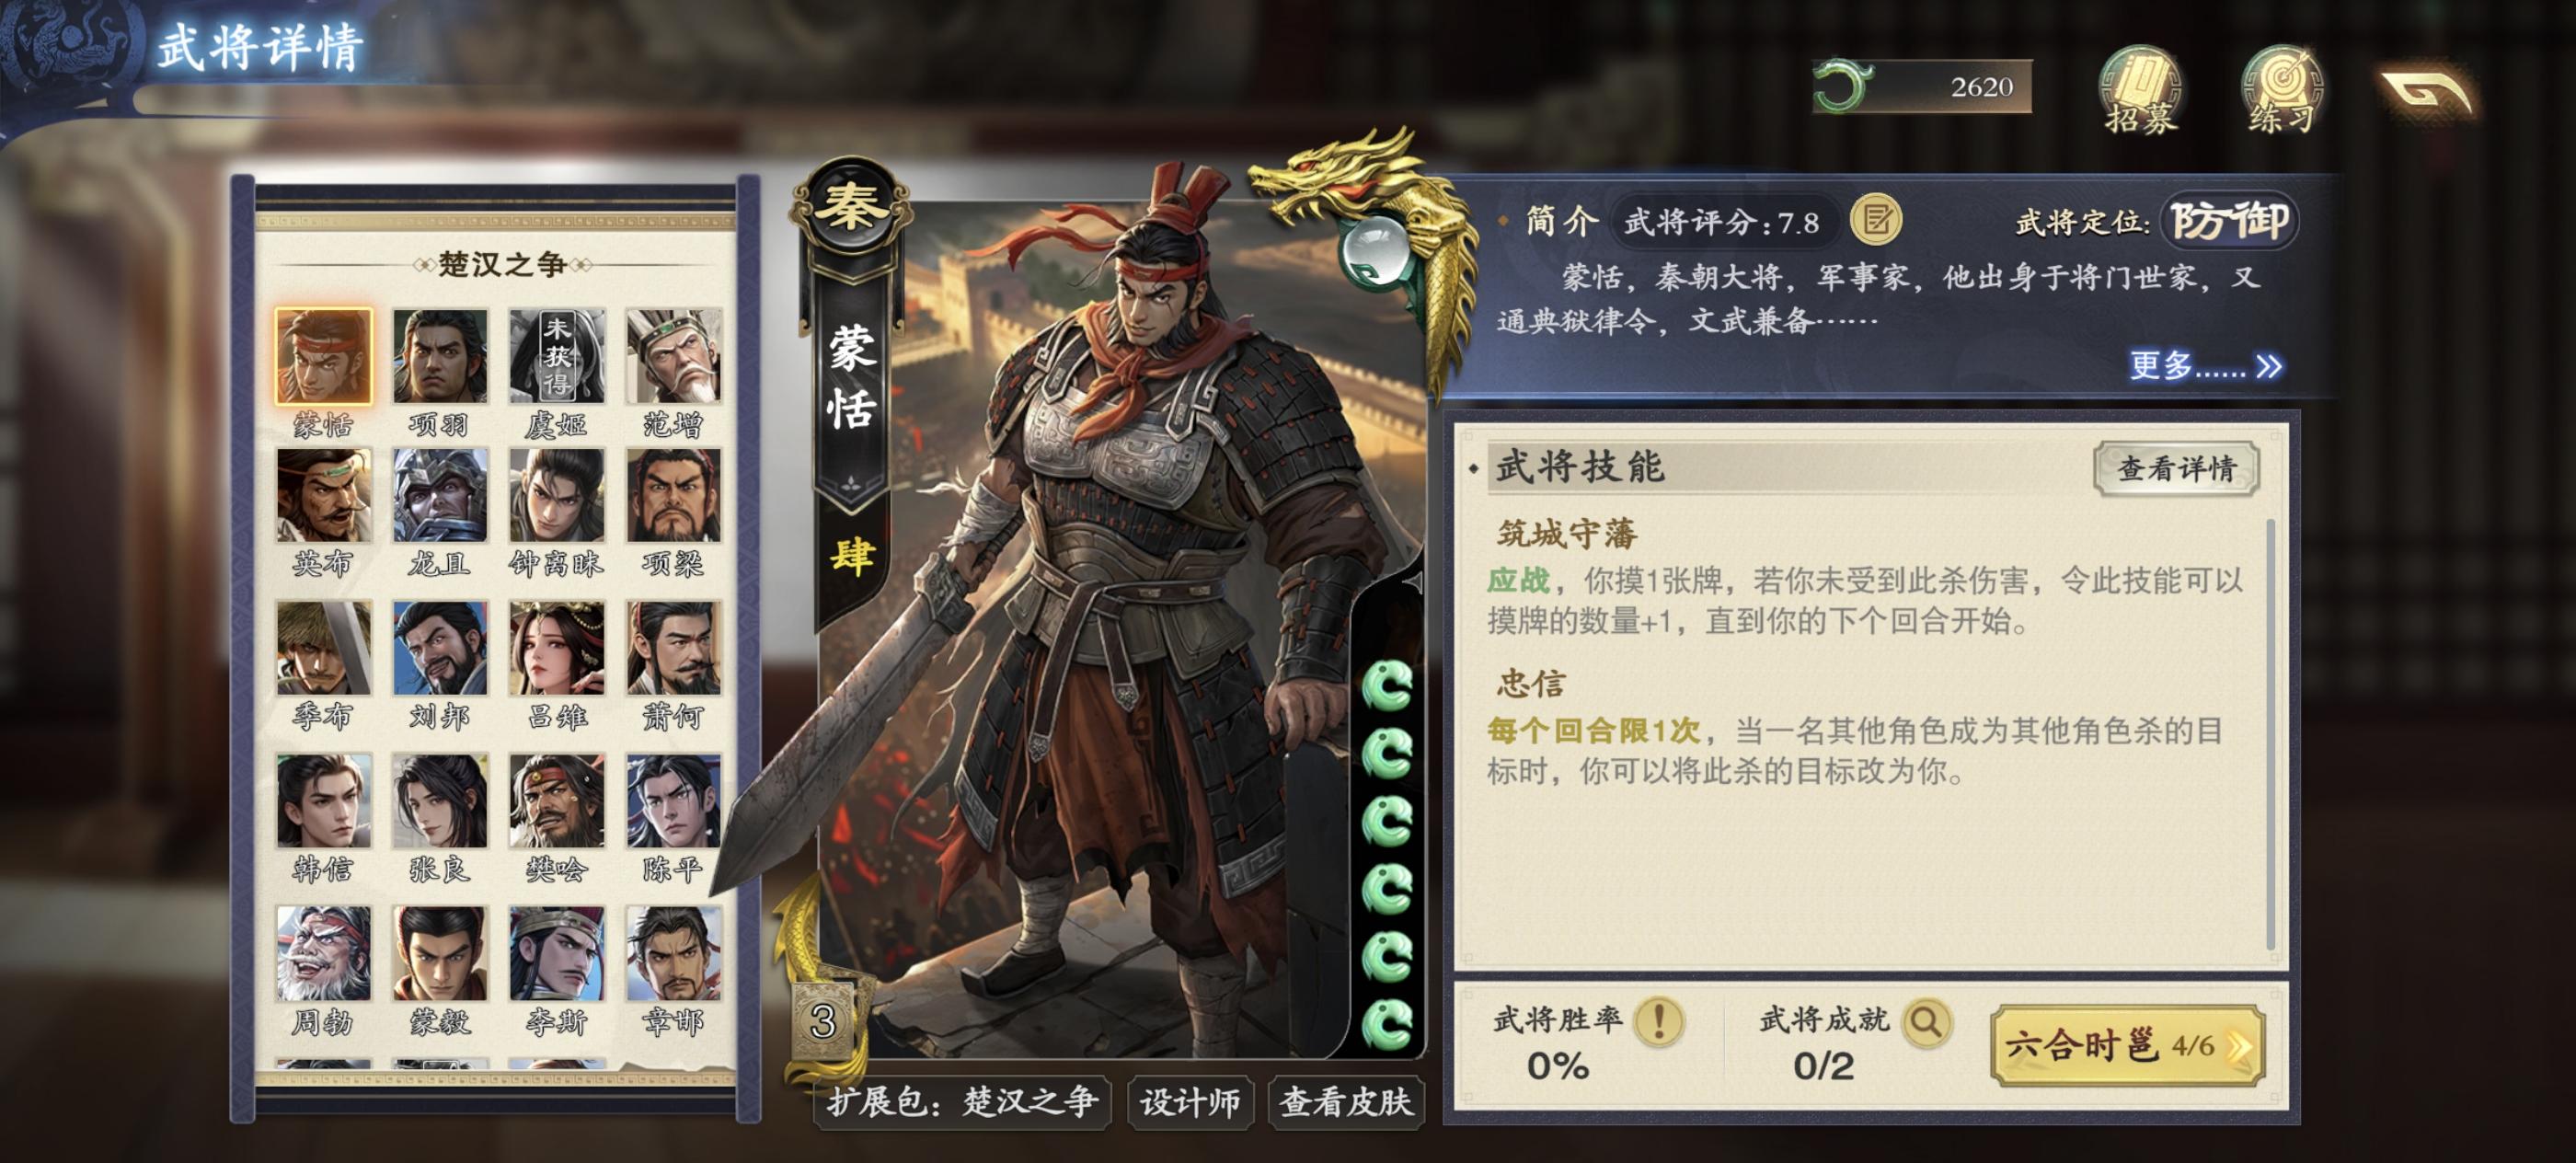Select the 刘邦 general portrait
Screen dimensions: 2576x1163
pos(439,665)
